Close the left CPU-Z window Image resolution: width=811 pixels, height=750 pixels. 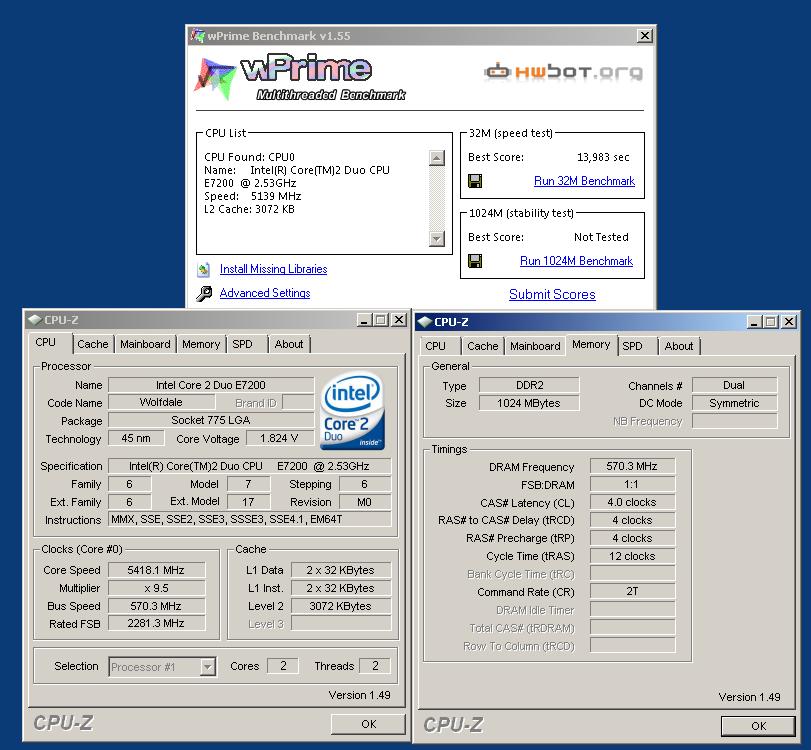(399, 320)
